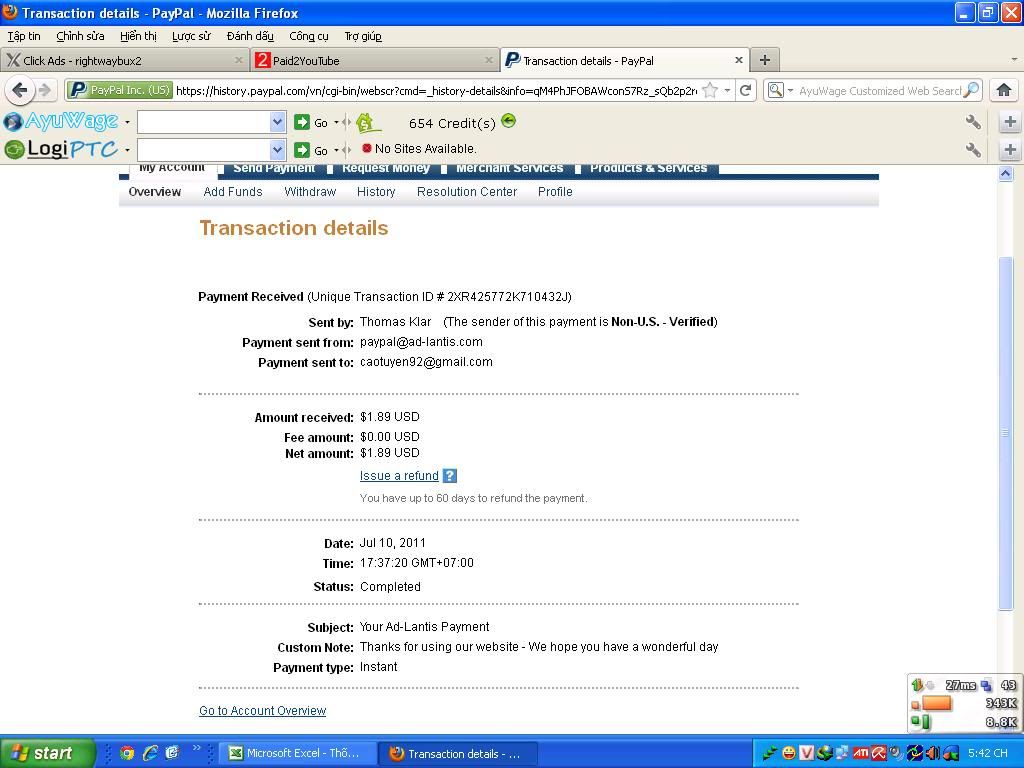Switch to Microsoft Excel taskbar button
This screenshot has width=1024, height=768.
click(296, 753)
